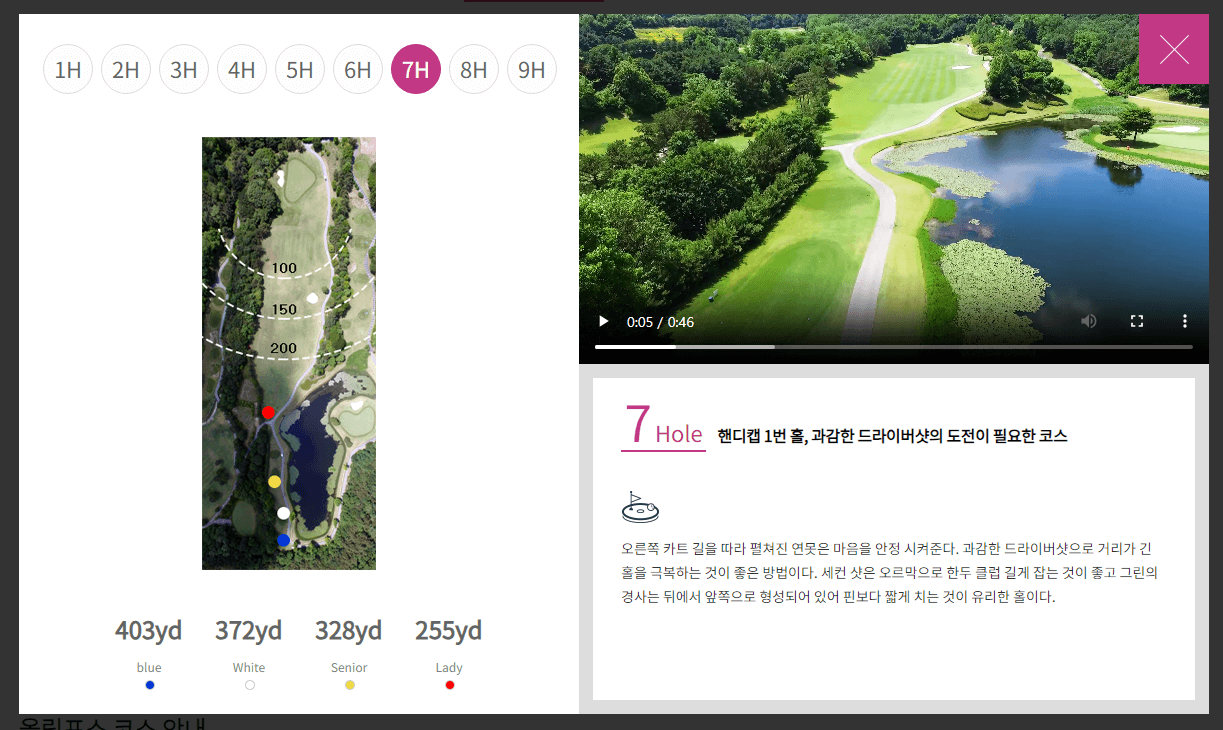Open the video player overflow menu
Screen dimensions: 1223x730
(x=1185, y=321)
